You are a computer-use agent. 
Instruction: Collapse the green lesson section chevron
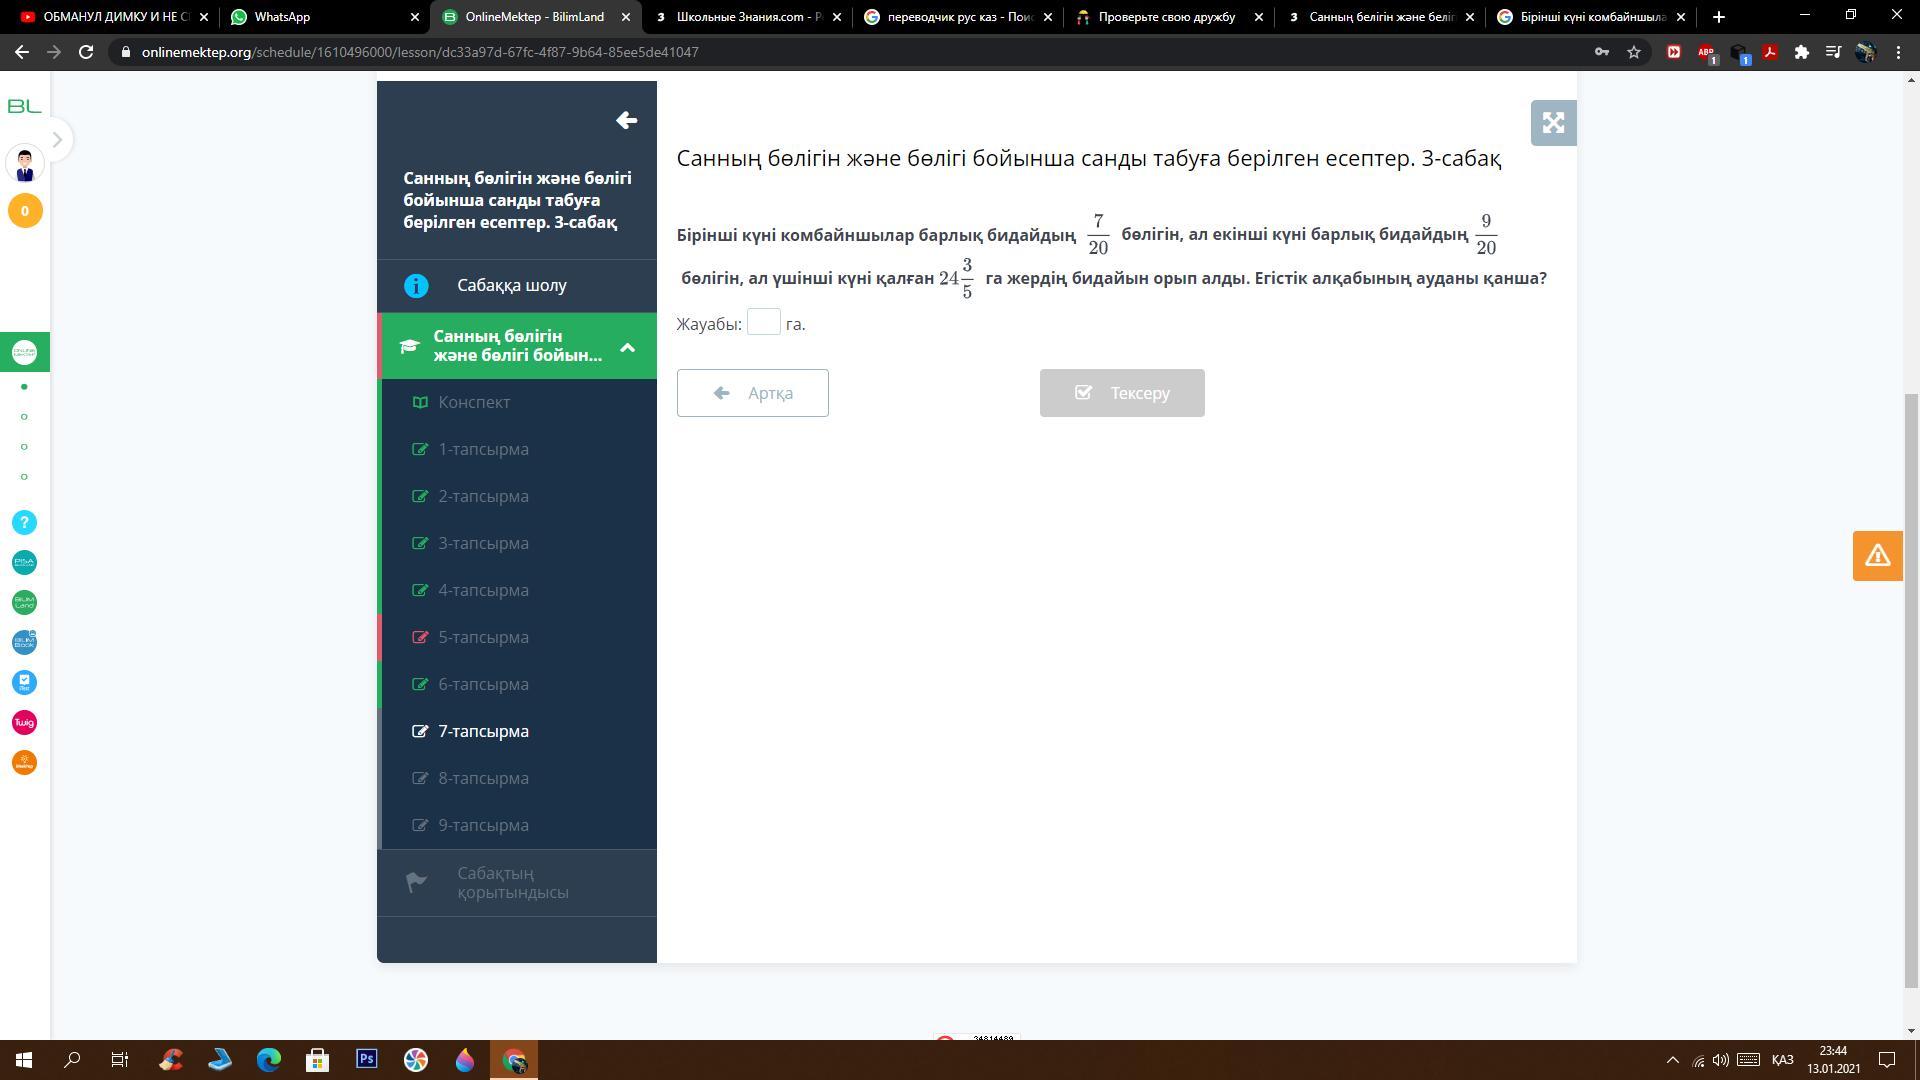point(627,347)
